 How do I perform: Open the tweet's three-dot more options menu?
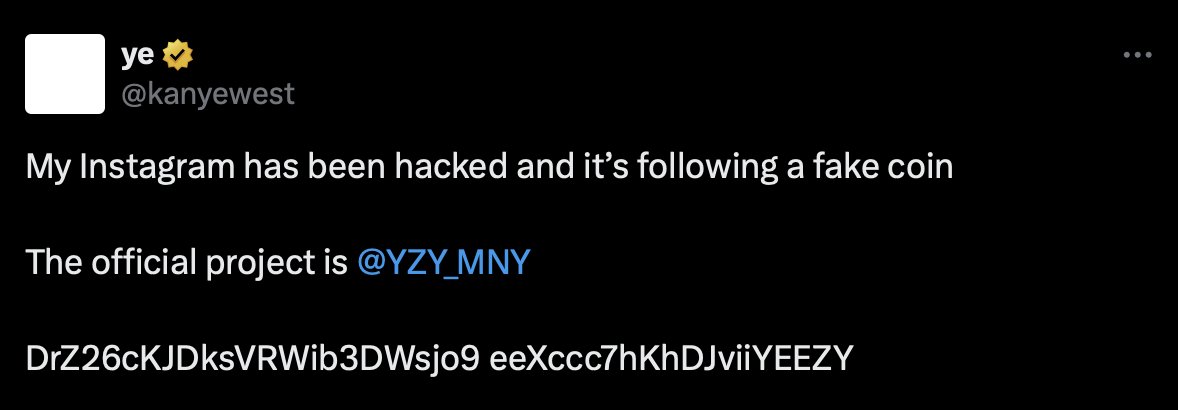tap(1137, 55)
